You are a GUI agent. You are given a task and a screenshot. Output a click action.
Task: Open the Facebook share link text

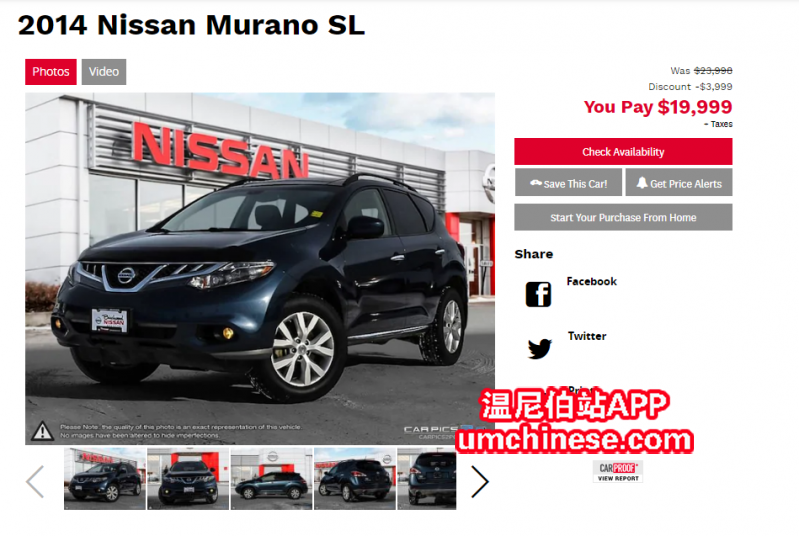[591, 281]
